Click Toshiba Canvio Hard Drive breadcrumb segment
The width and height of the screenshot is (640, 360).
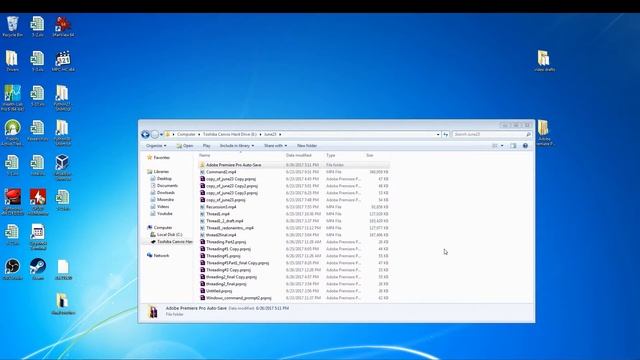click(230, 134)
